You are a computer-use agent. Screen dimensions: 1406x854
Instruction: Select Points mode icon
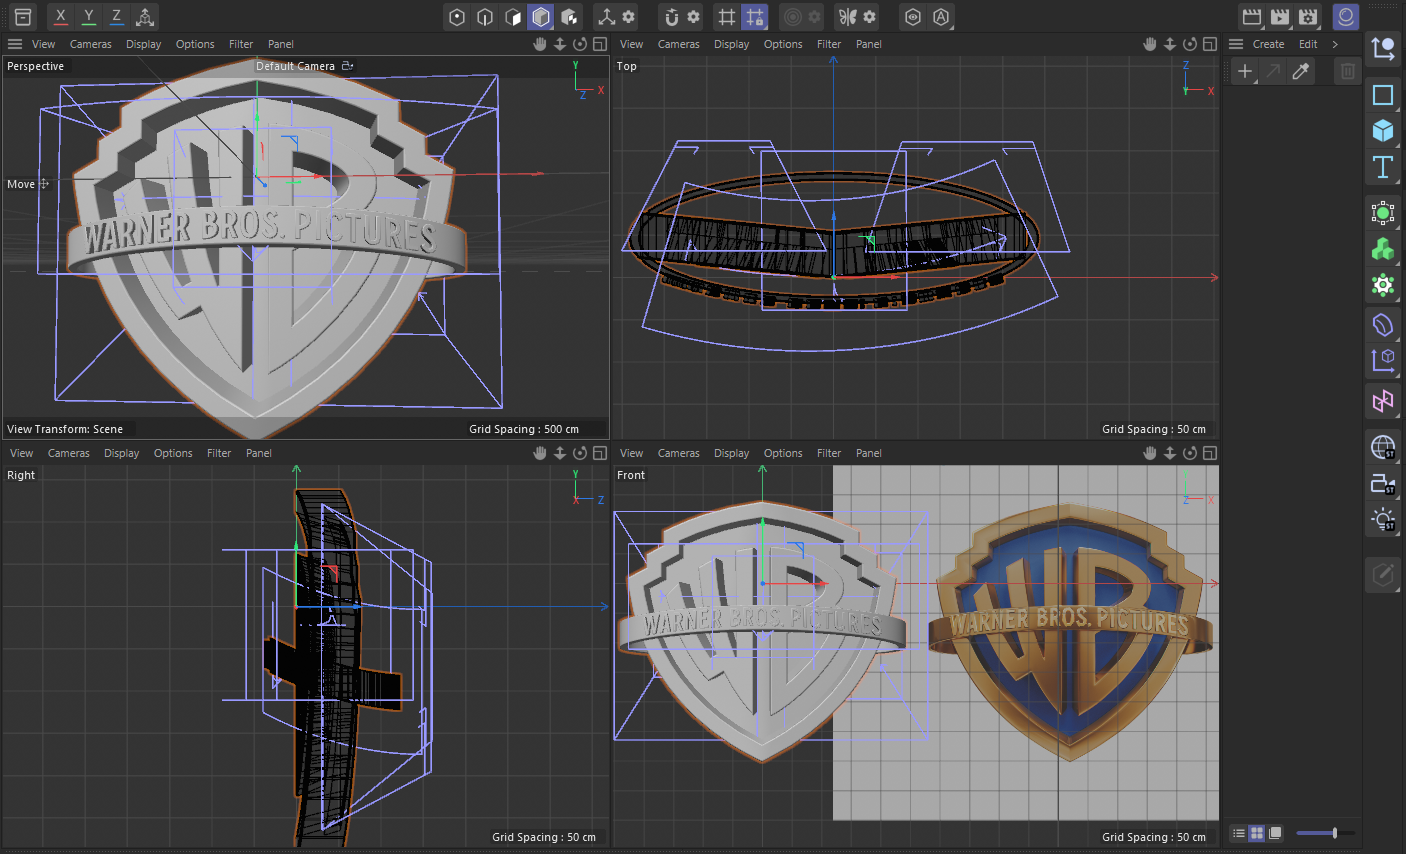click(x=457, y=16)
